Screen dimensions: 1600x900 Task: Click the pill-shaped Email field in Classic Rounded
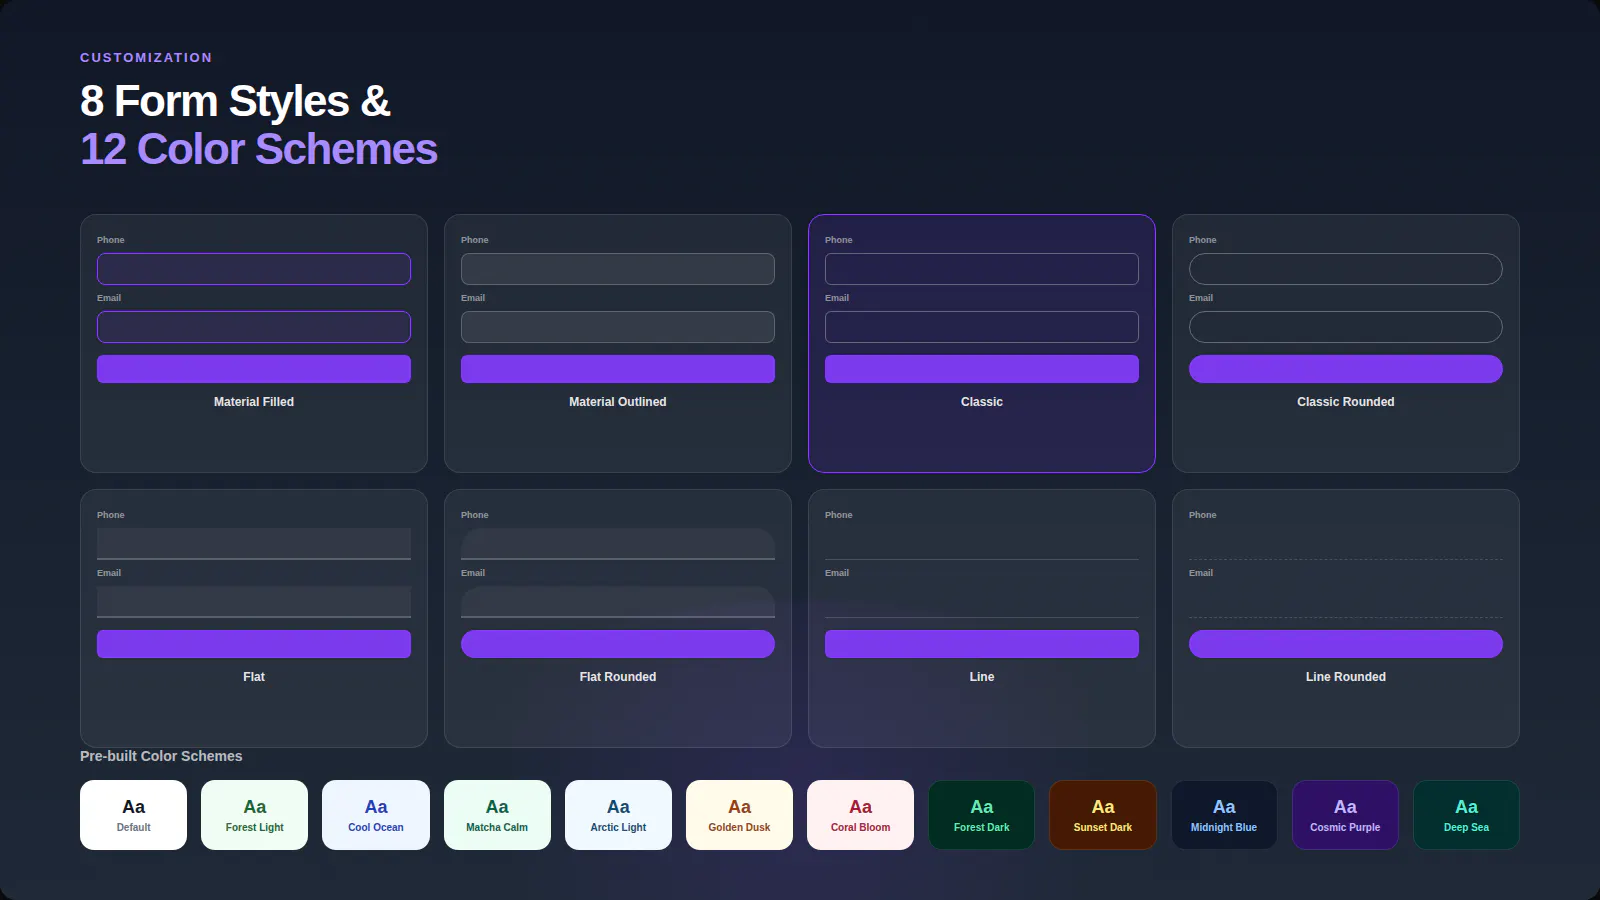click(1346, 327)
